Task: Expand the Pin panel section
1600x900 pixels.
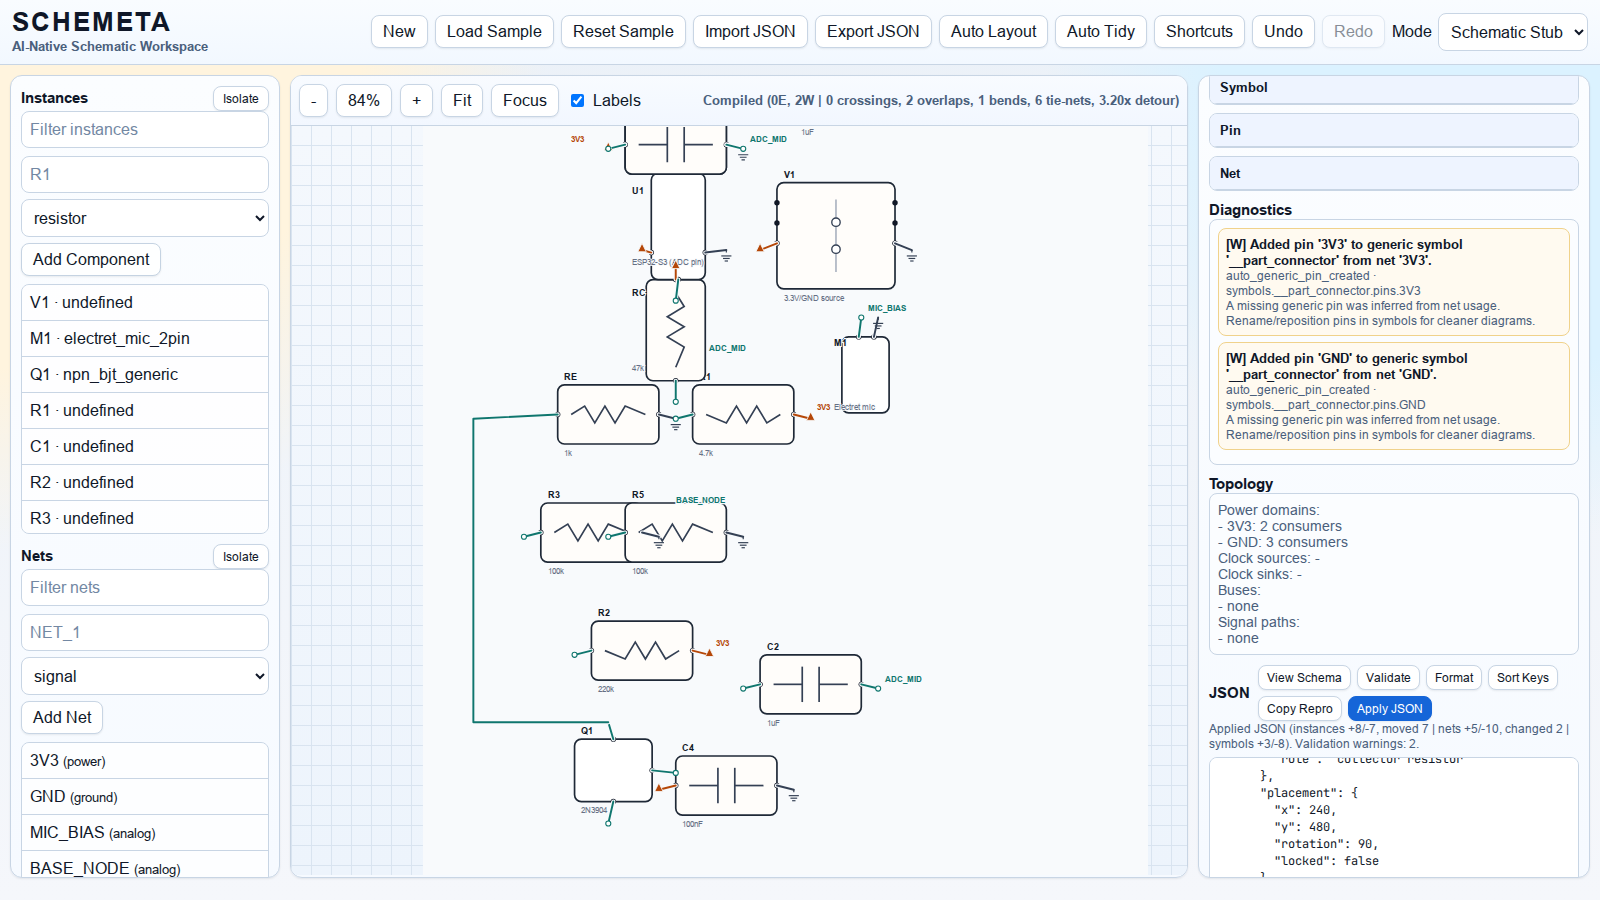Action: [1393, 130]
